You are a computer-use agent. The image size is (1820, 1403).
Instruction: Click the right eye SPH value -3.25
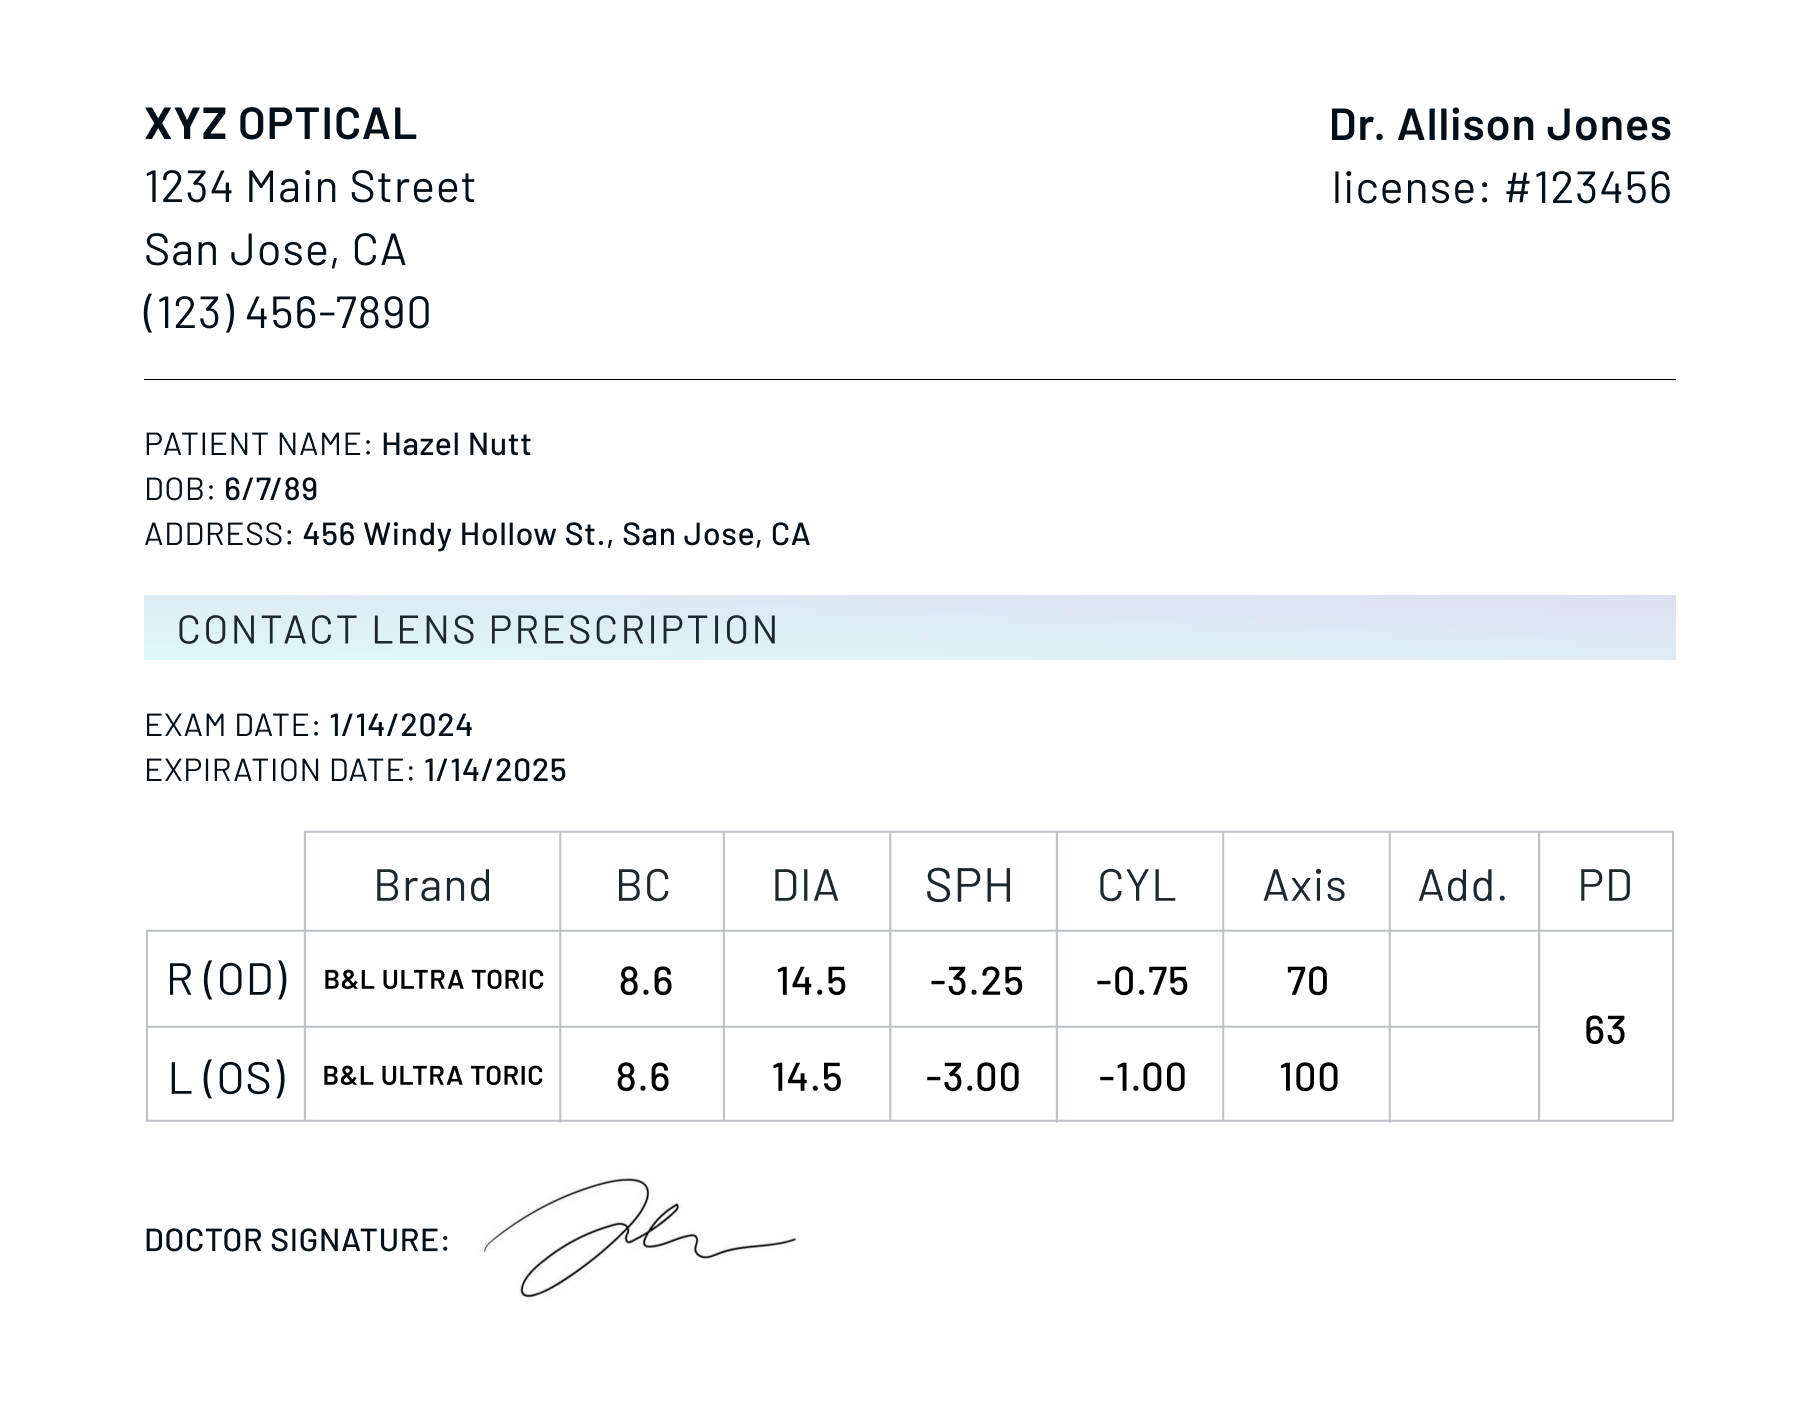click(976, 981)
